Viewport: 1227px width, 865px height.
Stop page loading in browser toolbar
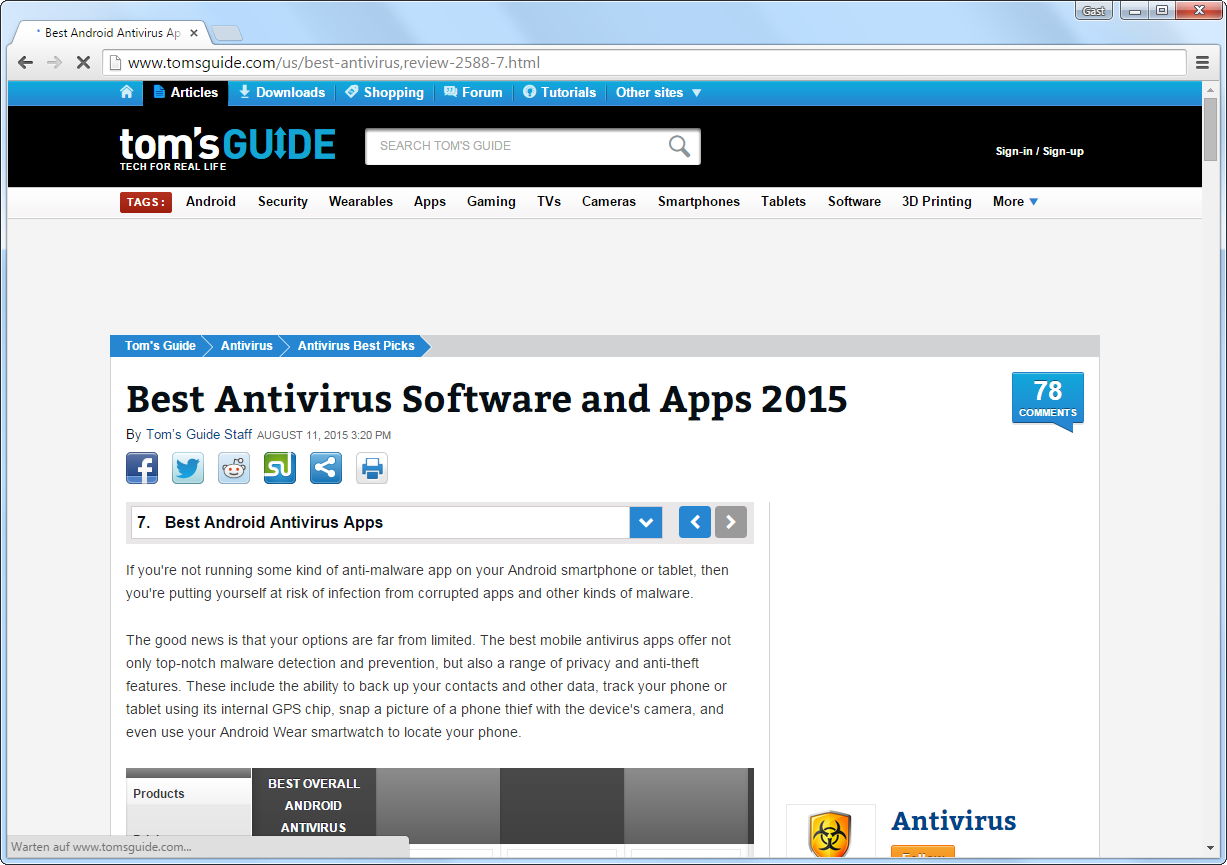(x=83, y=63)
